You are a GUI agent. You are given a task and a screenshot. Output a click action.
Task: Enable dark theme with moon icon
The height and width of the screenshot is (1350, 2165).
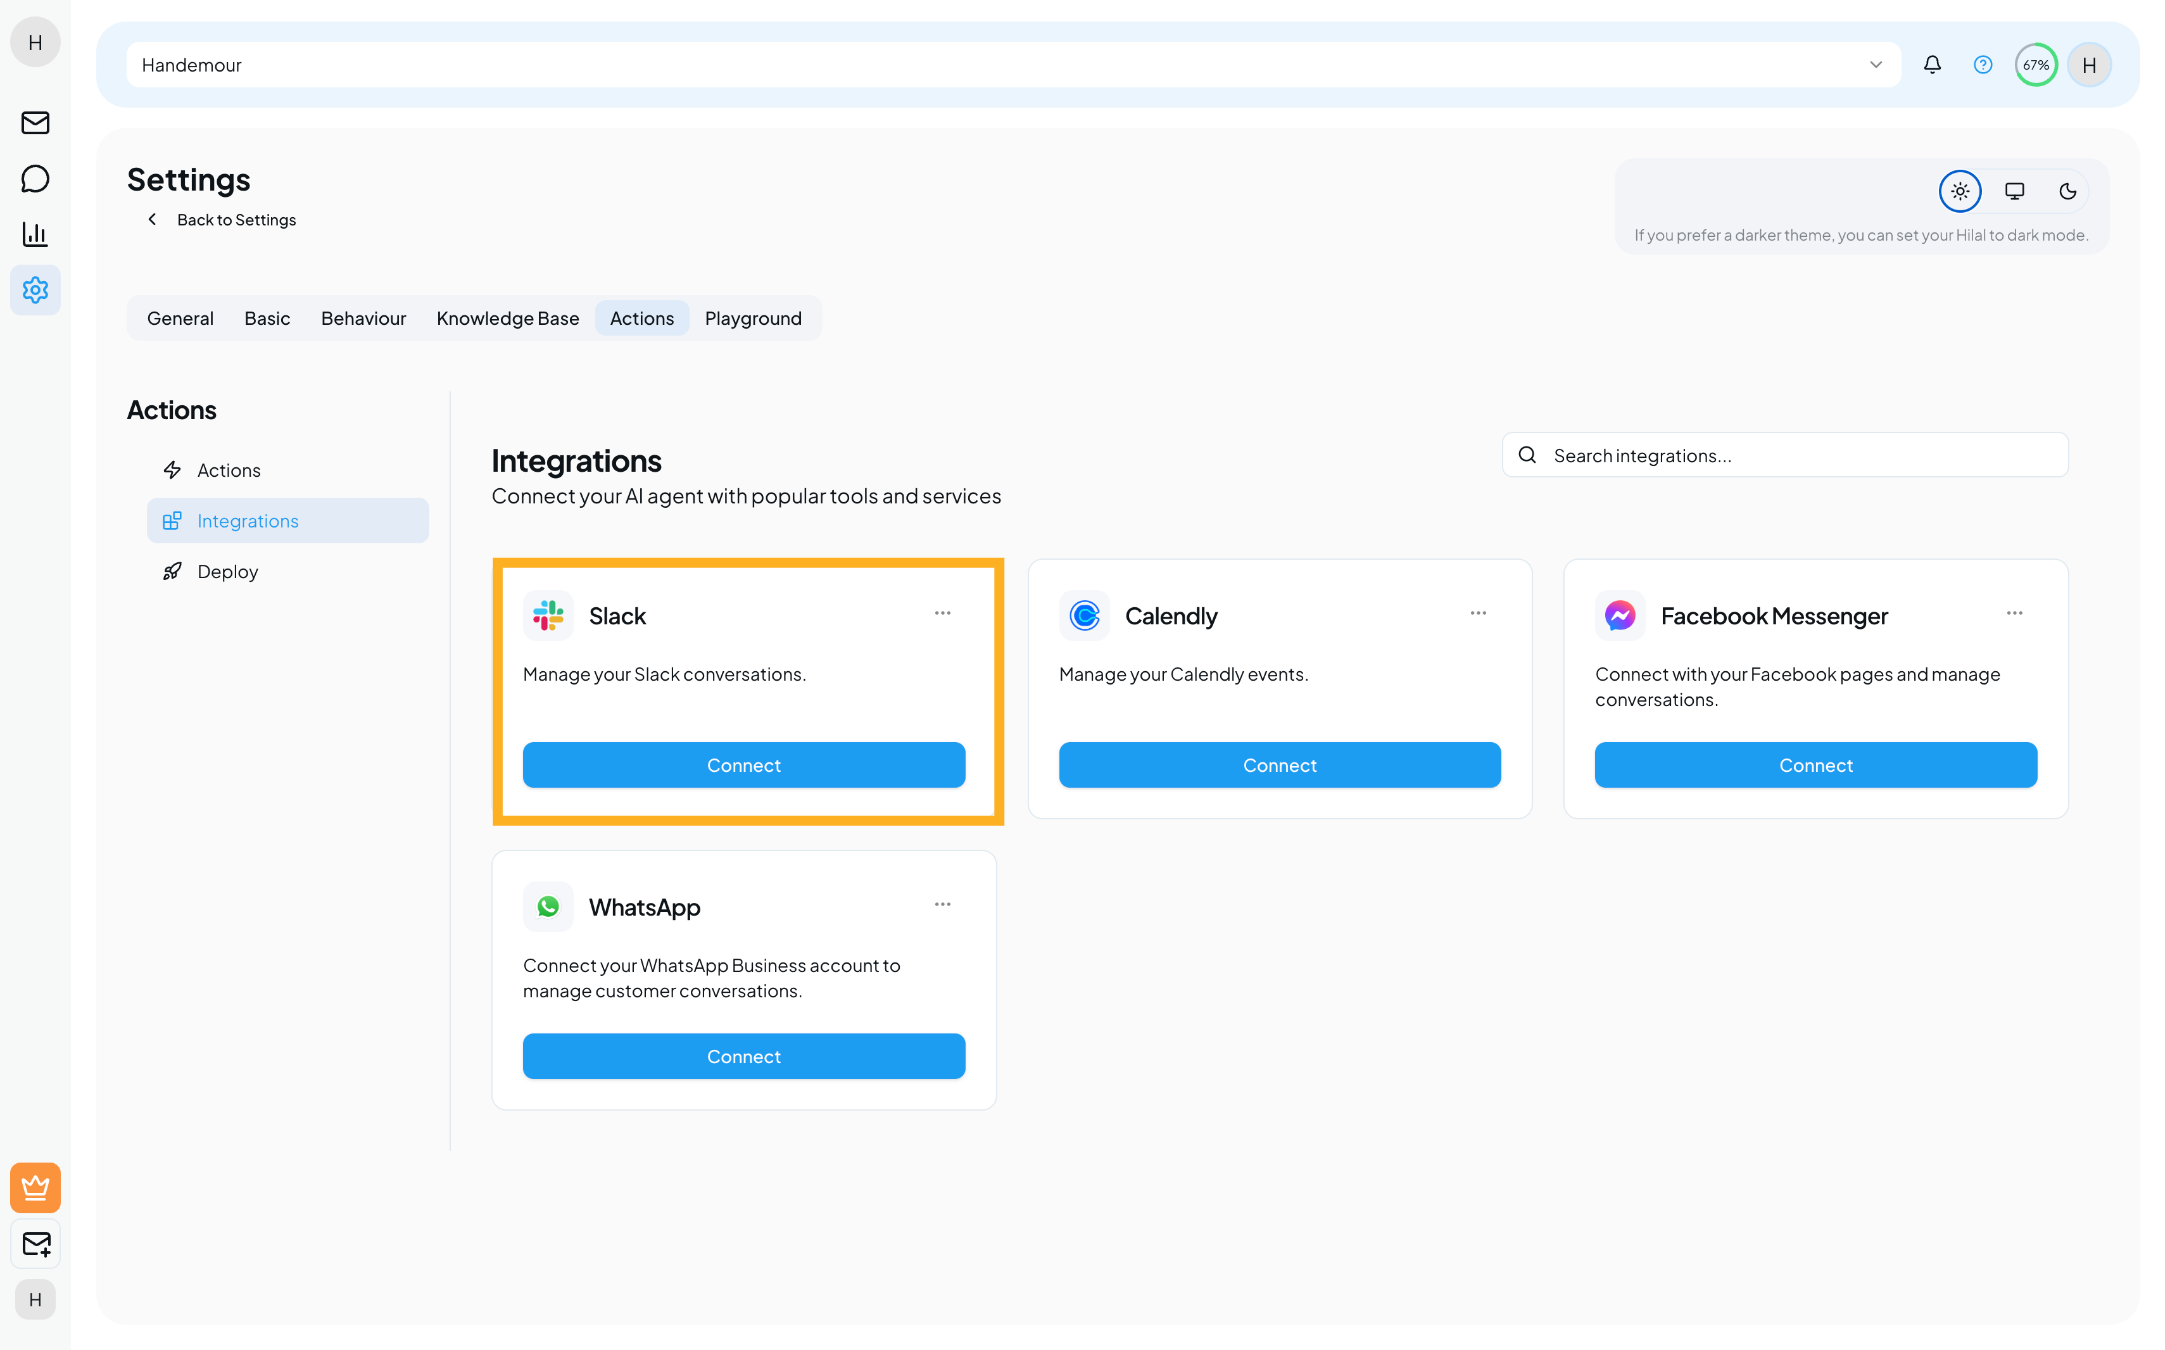tap(2067, 191)
